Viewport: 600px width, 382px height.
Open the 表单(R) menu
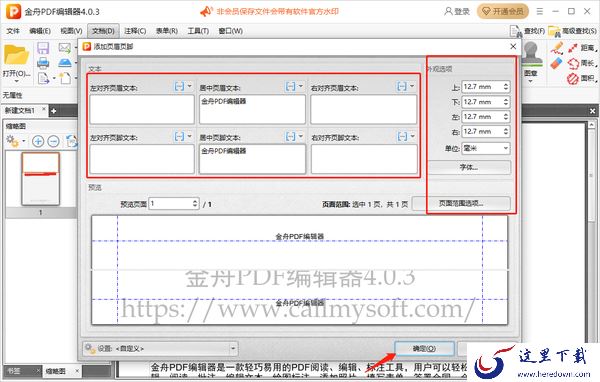coord(166,31)
